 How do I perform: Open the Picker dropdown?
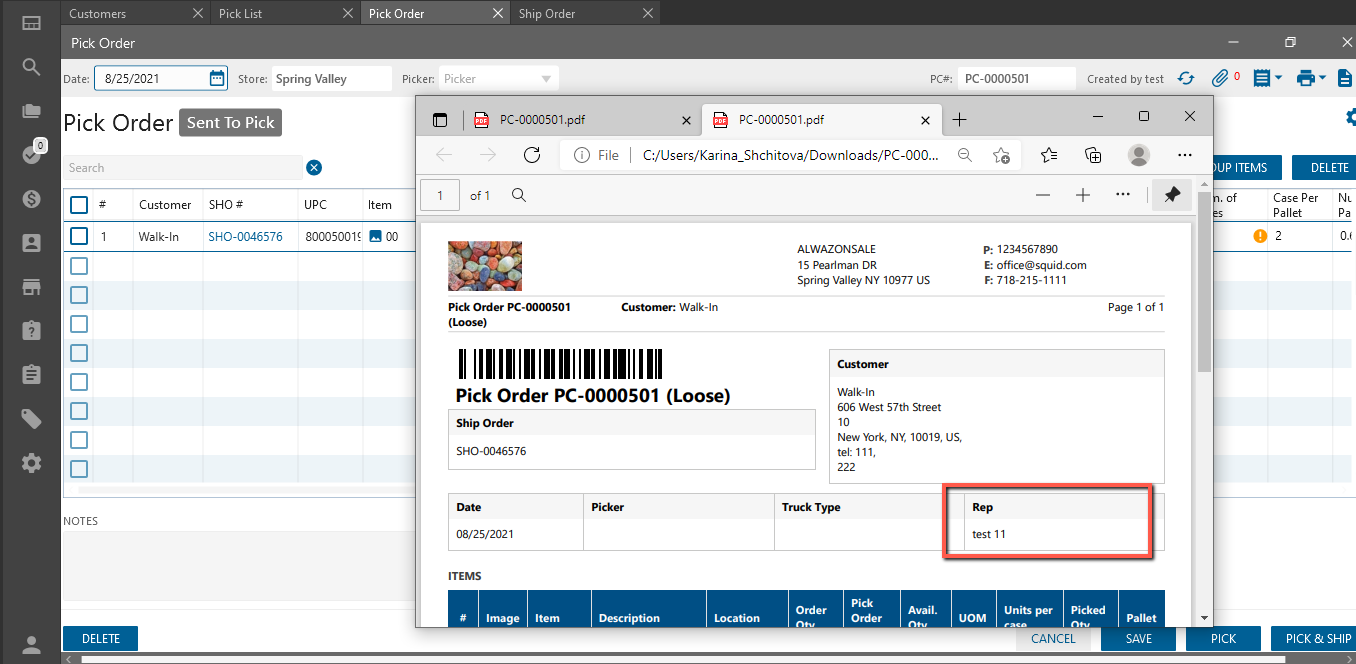coord(498,78)
